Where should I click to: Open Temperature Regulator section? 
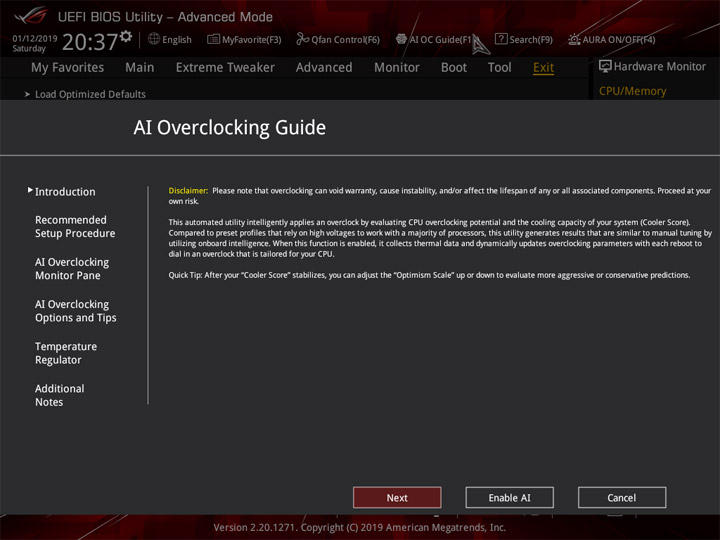click(x=66, y=353)
